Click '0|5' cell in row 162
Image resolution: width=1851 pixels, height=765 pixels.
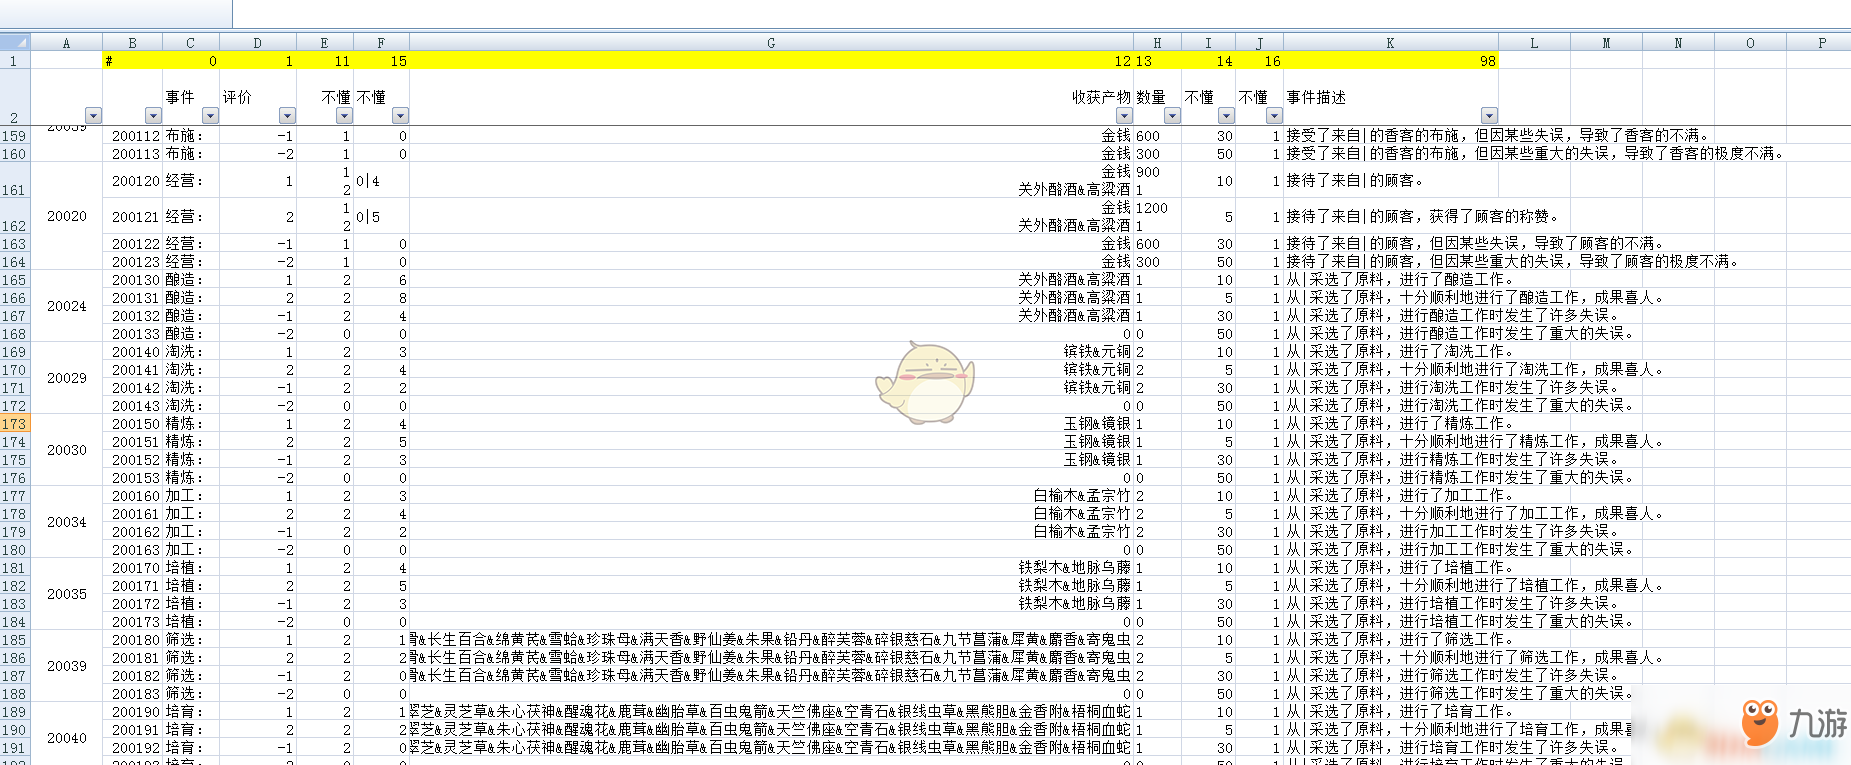(381, 217)
